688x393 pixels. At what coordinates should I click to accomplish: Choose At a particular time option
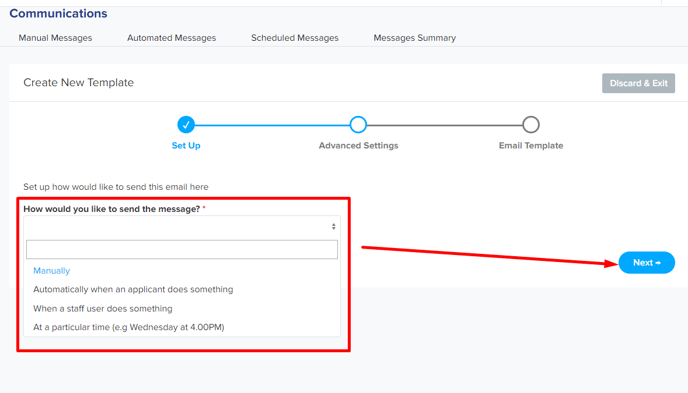[x=129, y=327]
